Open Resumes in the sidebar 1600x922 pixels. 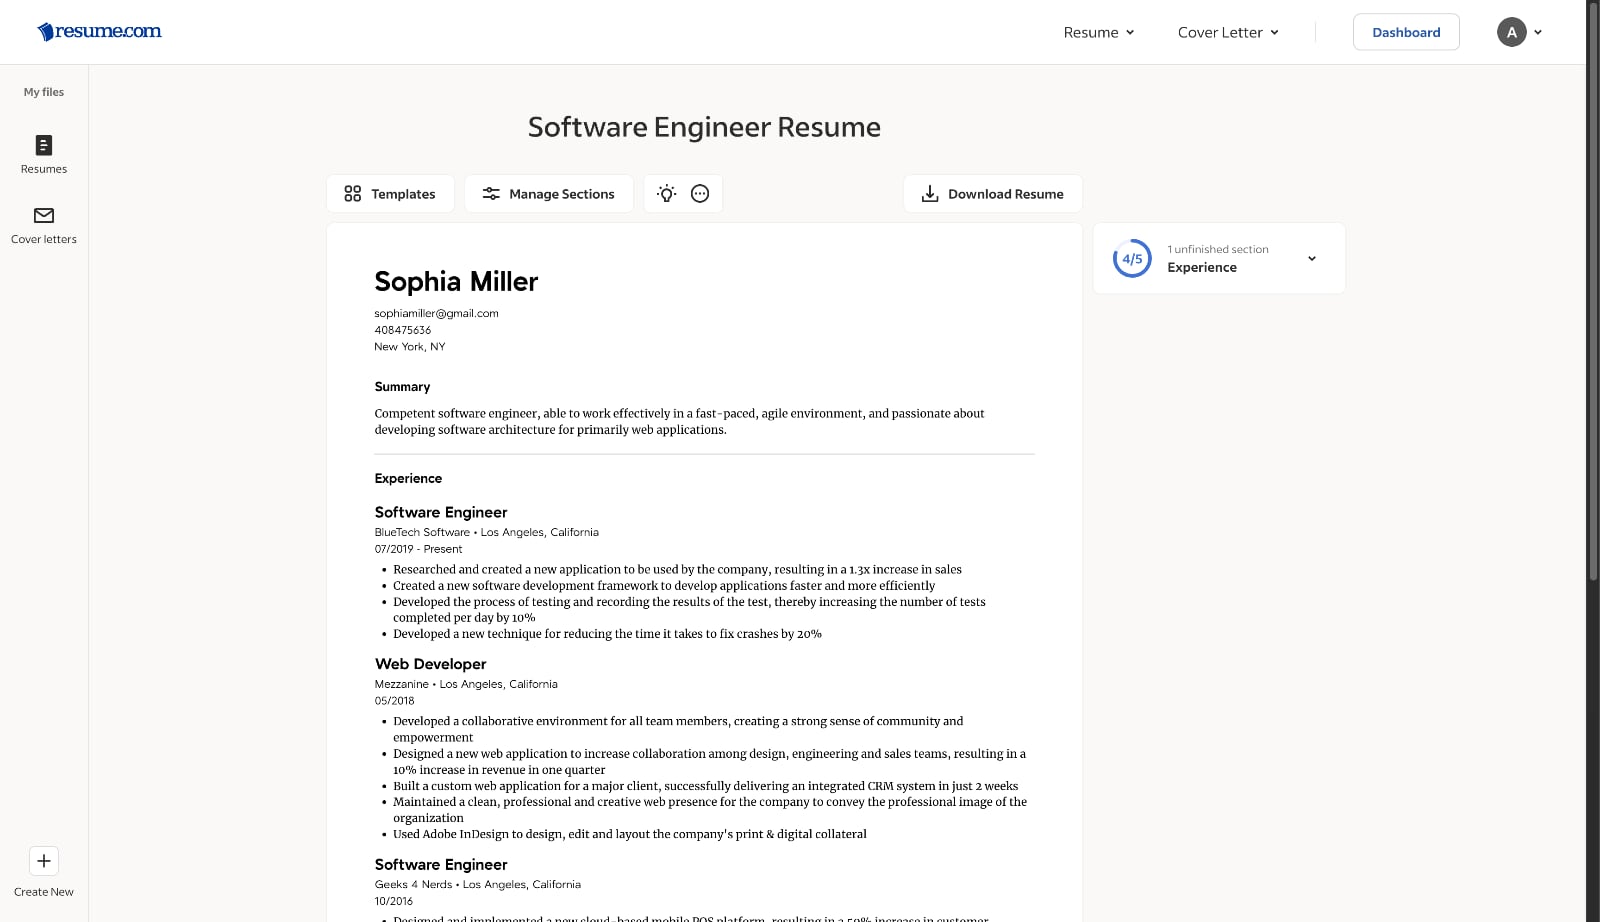click(x=44, y=155)
